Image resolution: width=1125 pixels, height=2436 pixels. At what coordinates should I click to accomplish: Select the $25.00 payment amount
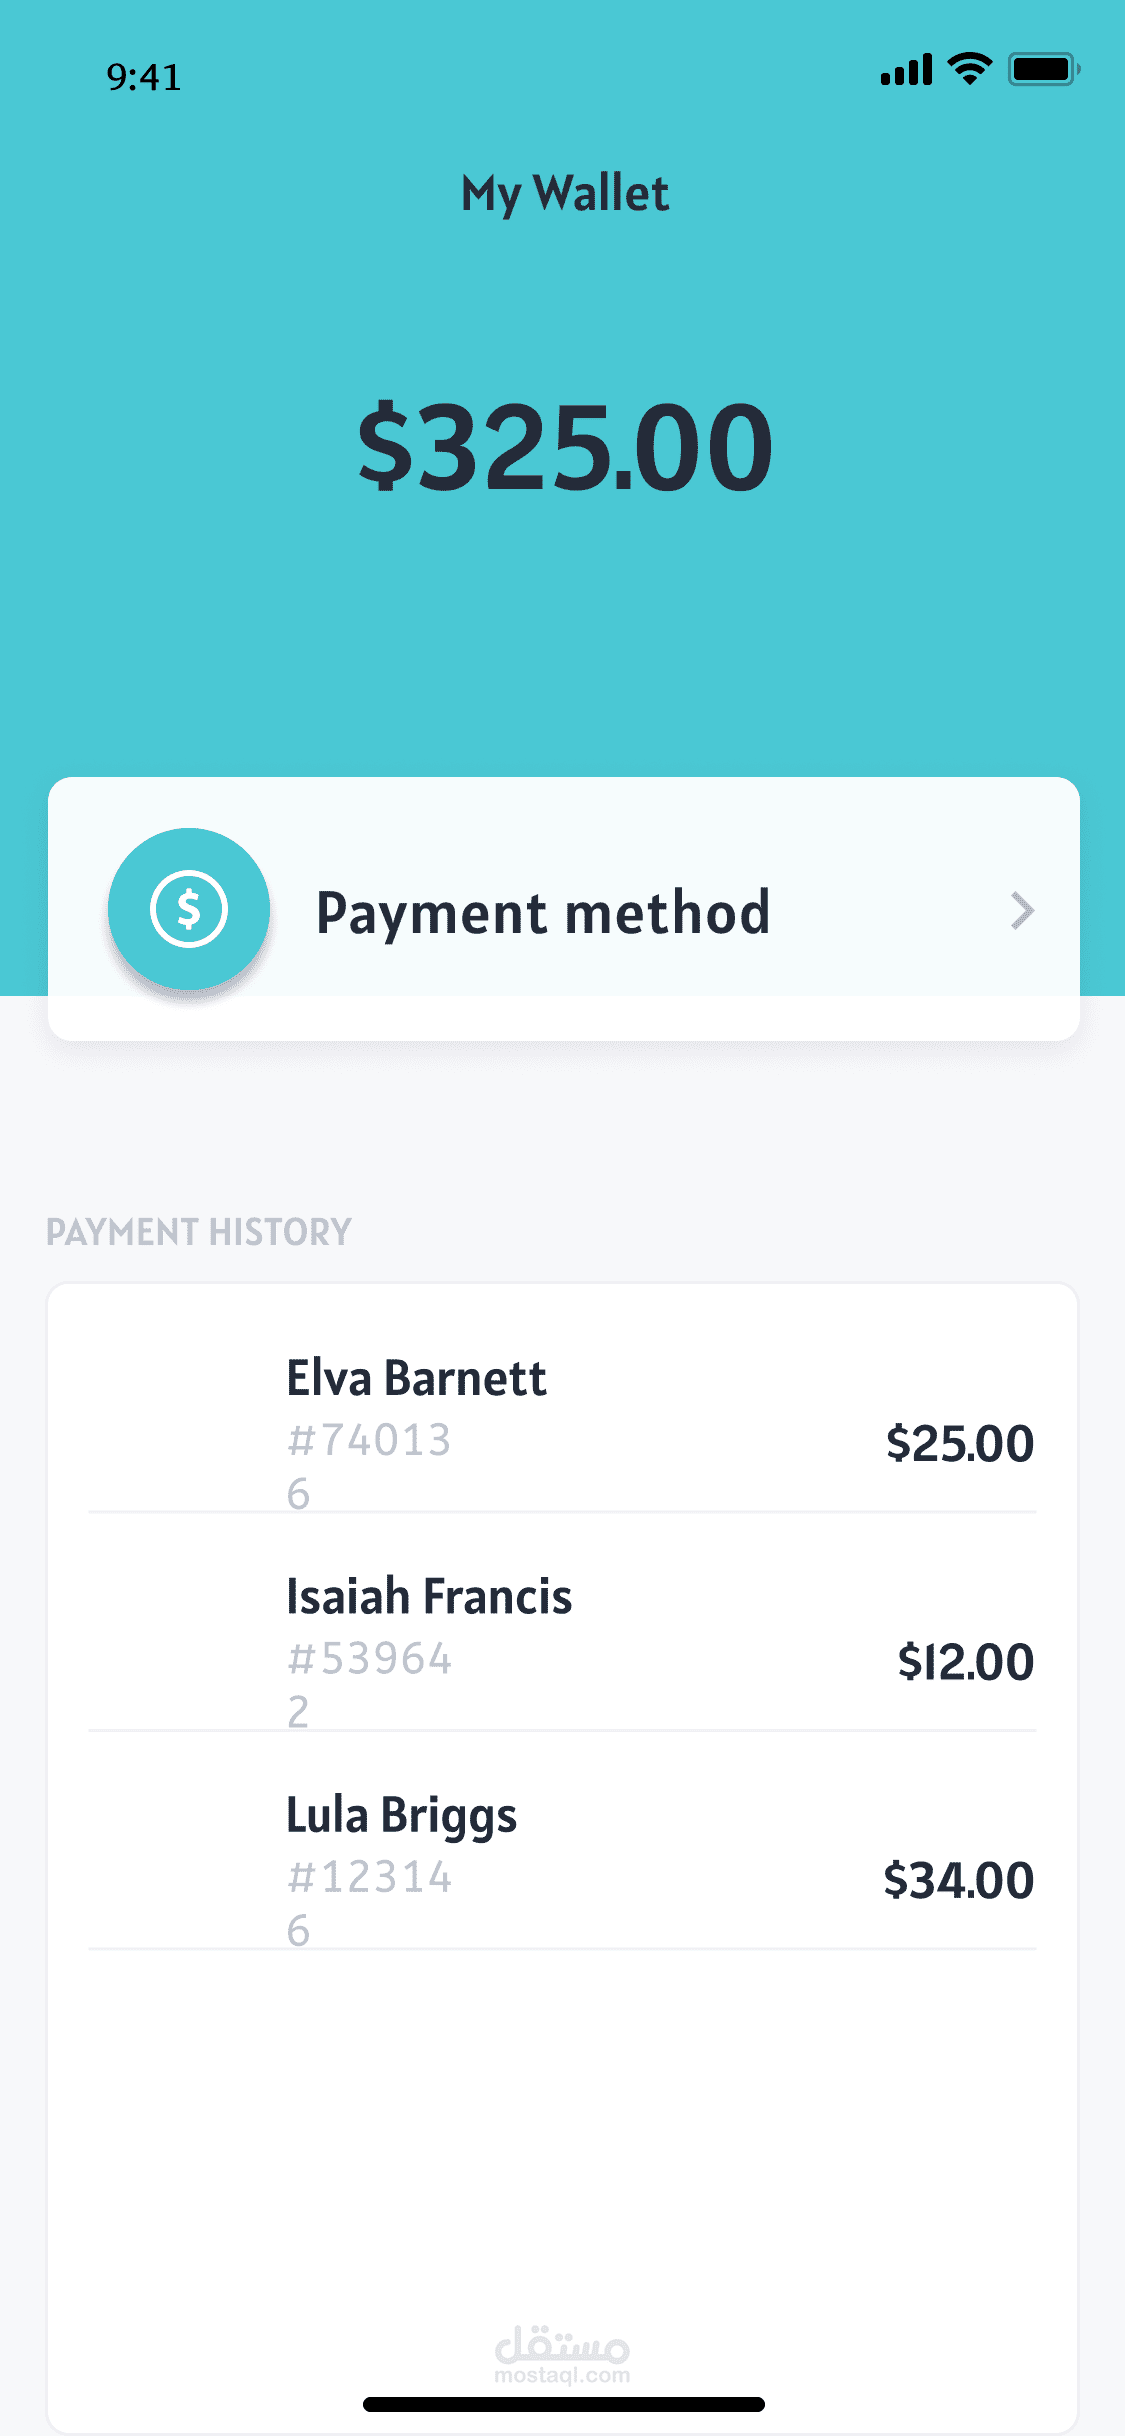pos(959,1443)
